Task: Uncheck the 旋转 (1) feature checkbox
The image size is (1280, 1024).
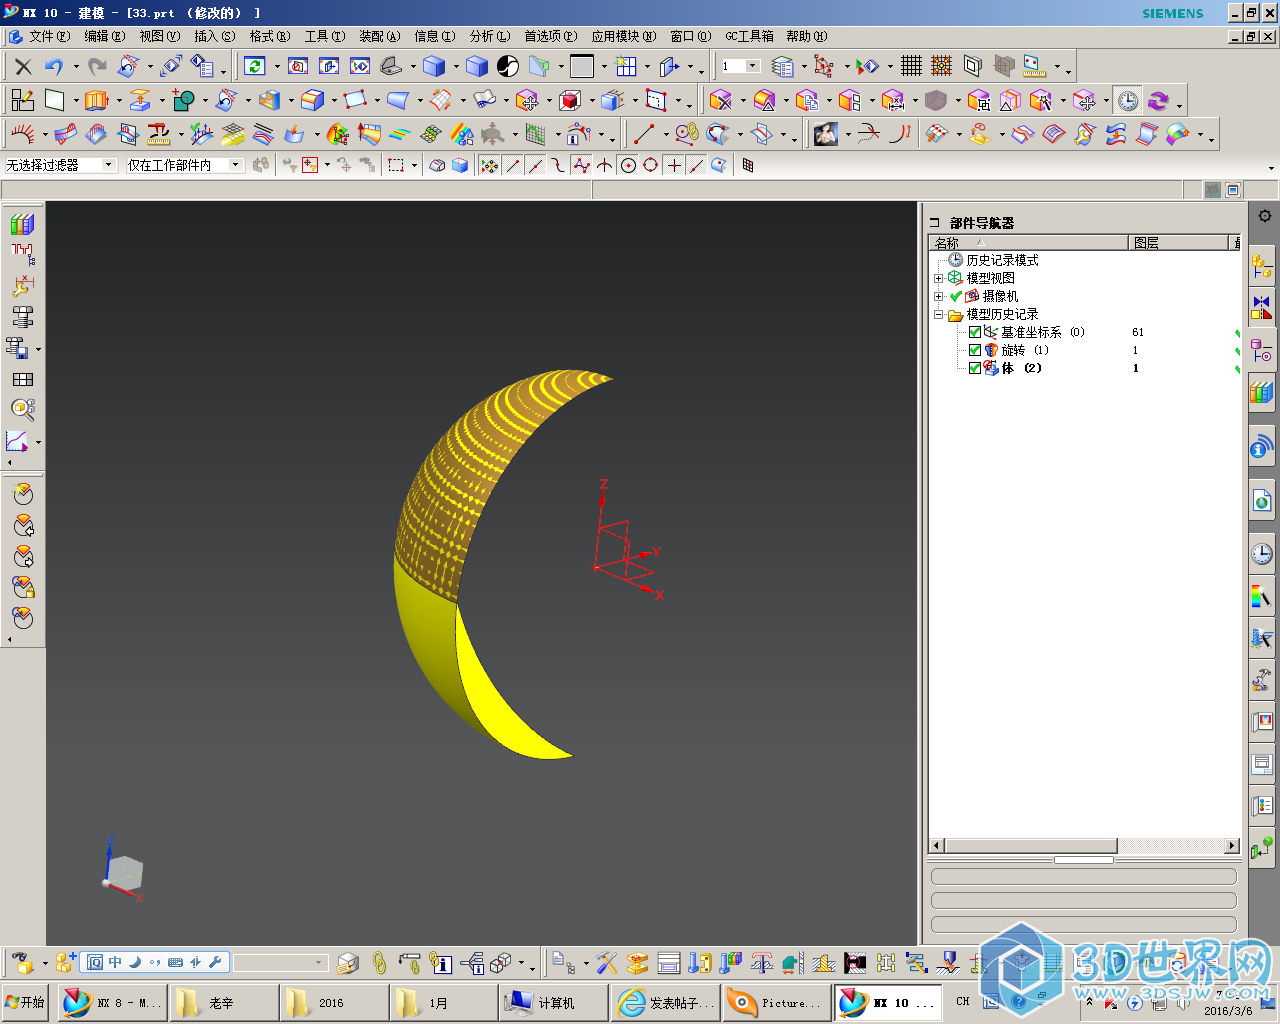Action: coord(975,350)
